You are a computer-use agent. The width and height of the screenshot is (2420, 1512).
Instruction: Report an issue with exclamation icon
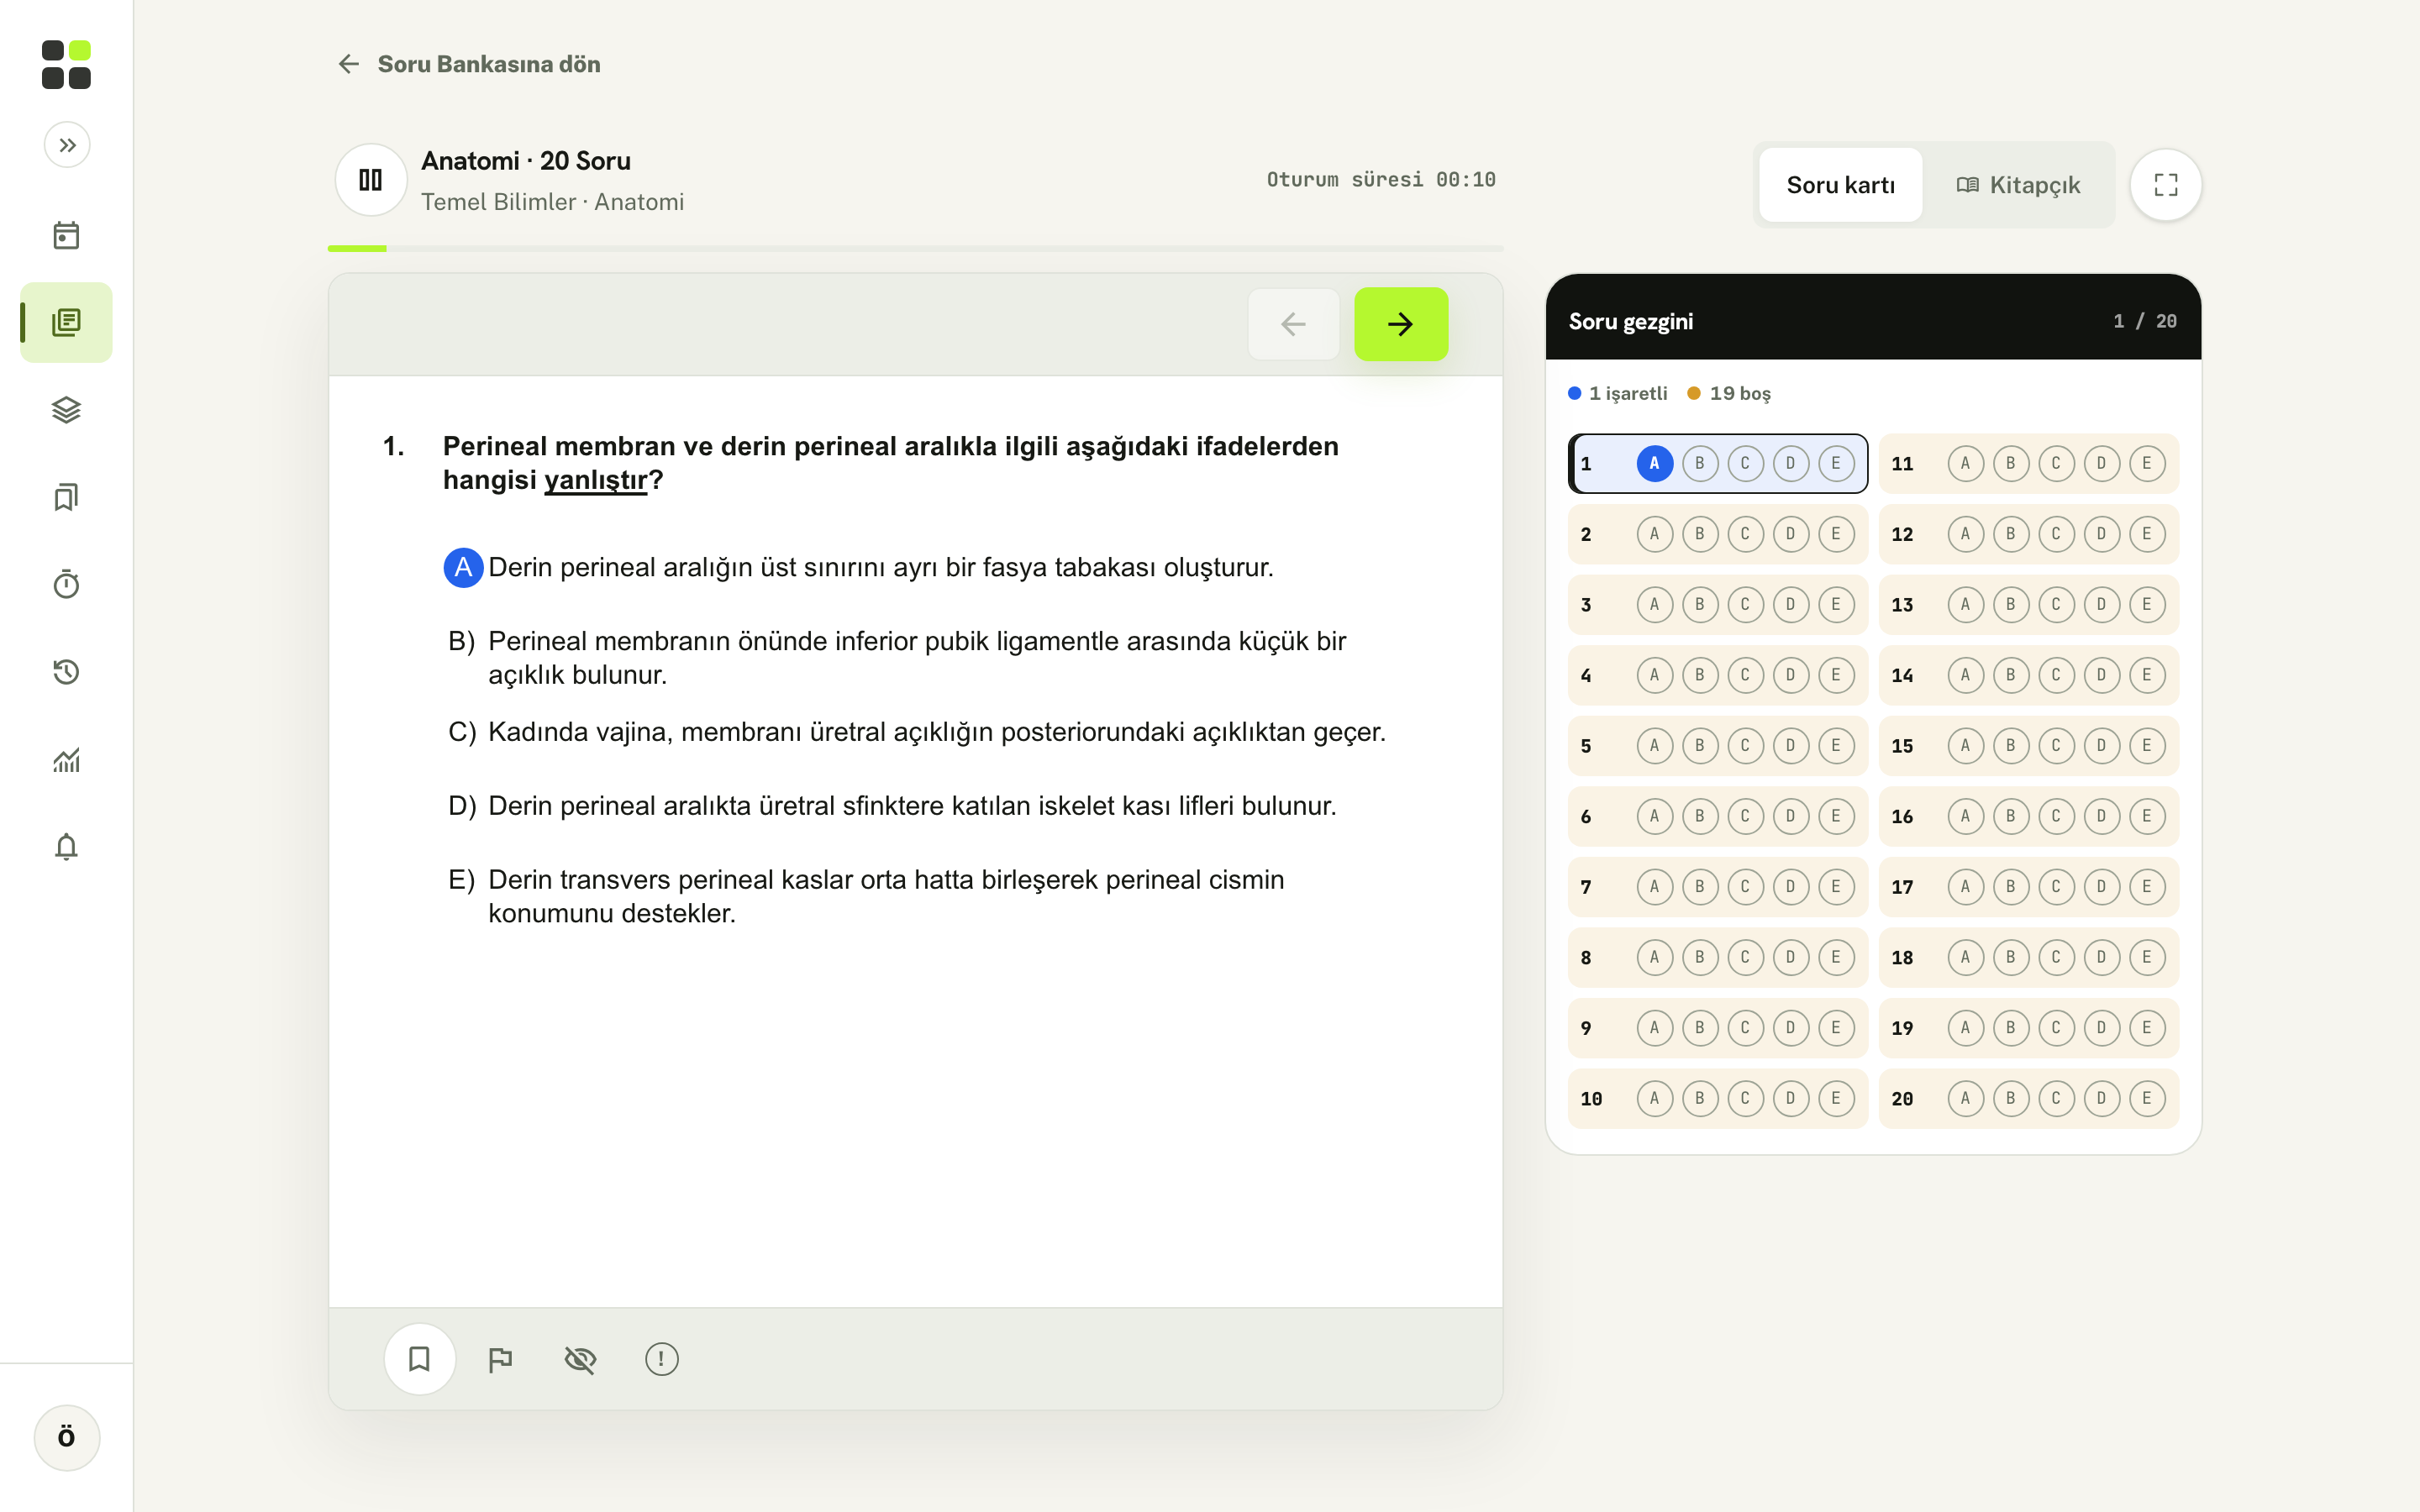(x=661, y=1359)
